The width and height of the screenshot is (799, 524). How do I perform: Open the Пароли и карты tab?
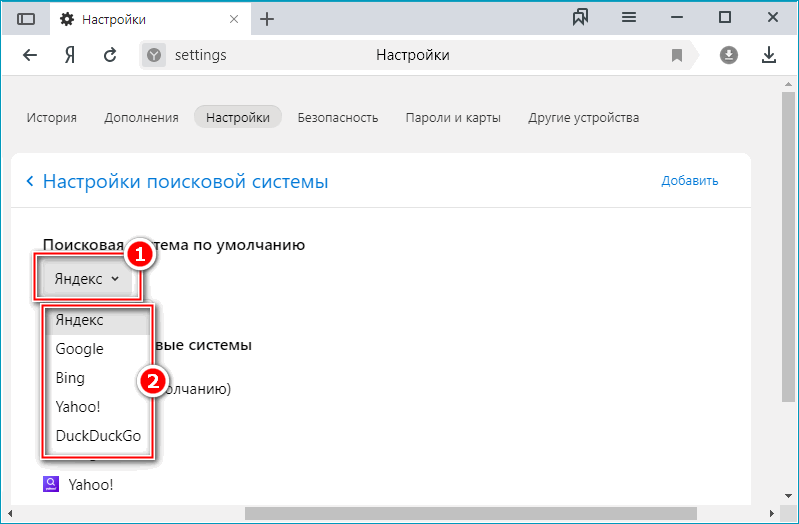[453, 118]
